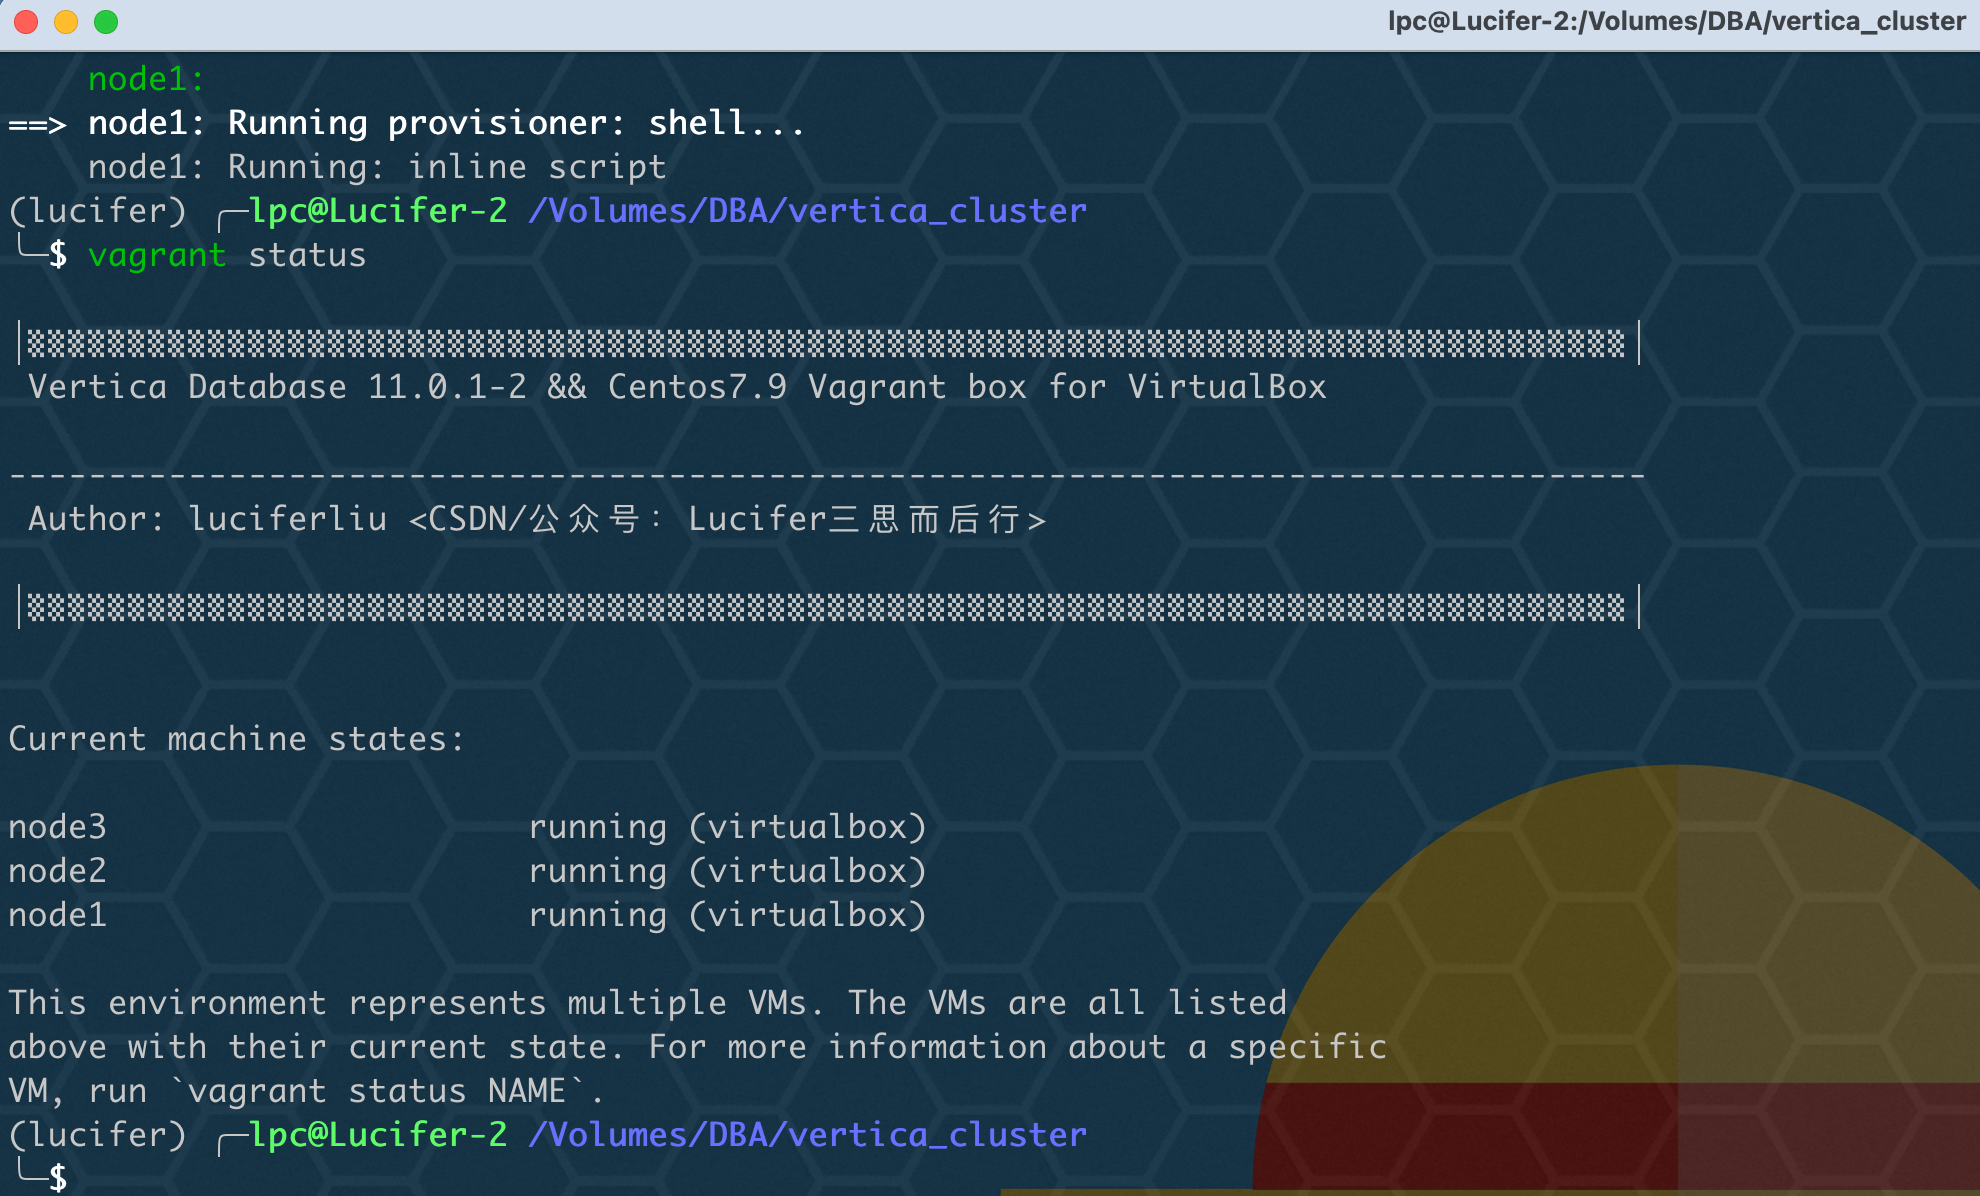Click the node2 machine name line
The width and height of the screenshot is (1980, 1196).
tap(57, 872)
